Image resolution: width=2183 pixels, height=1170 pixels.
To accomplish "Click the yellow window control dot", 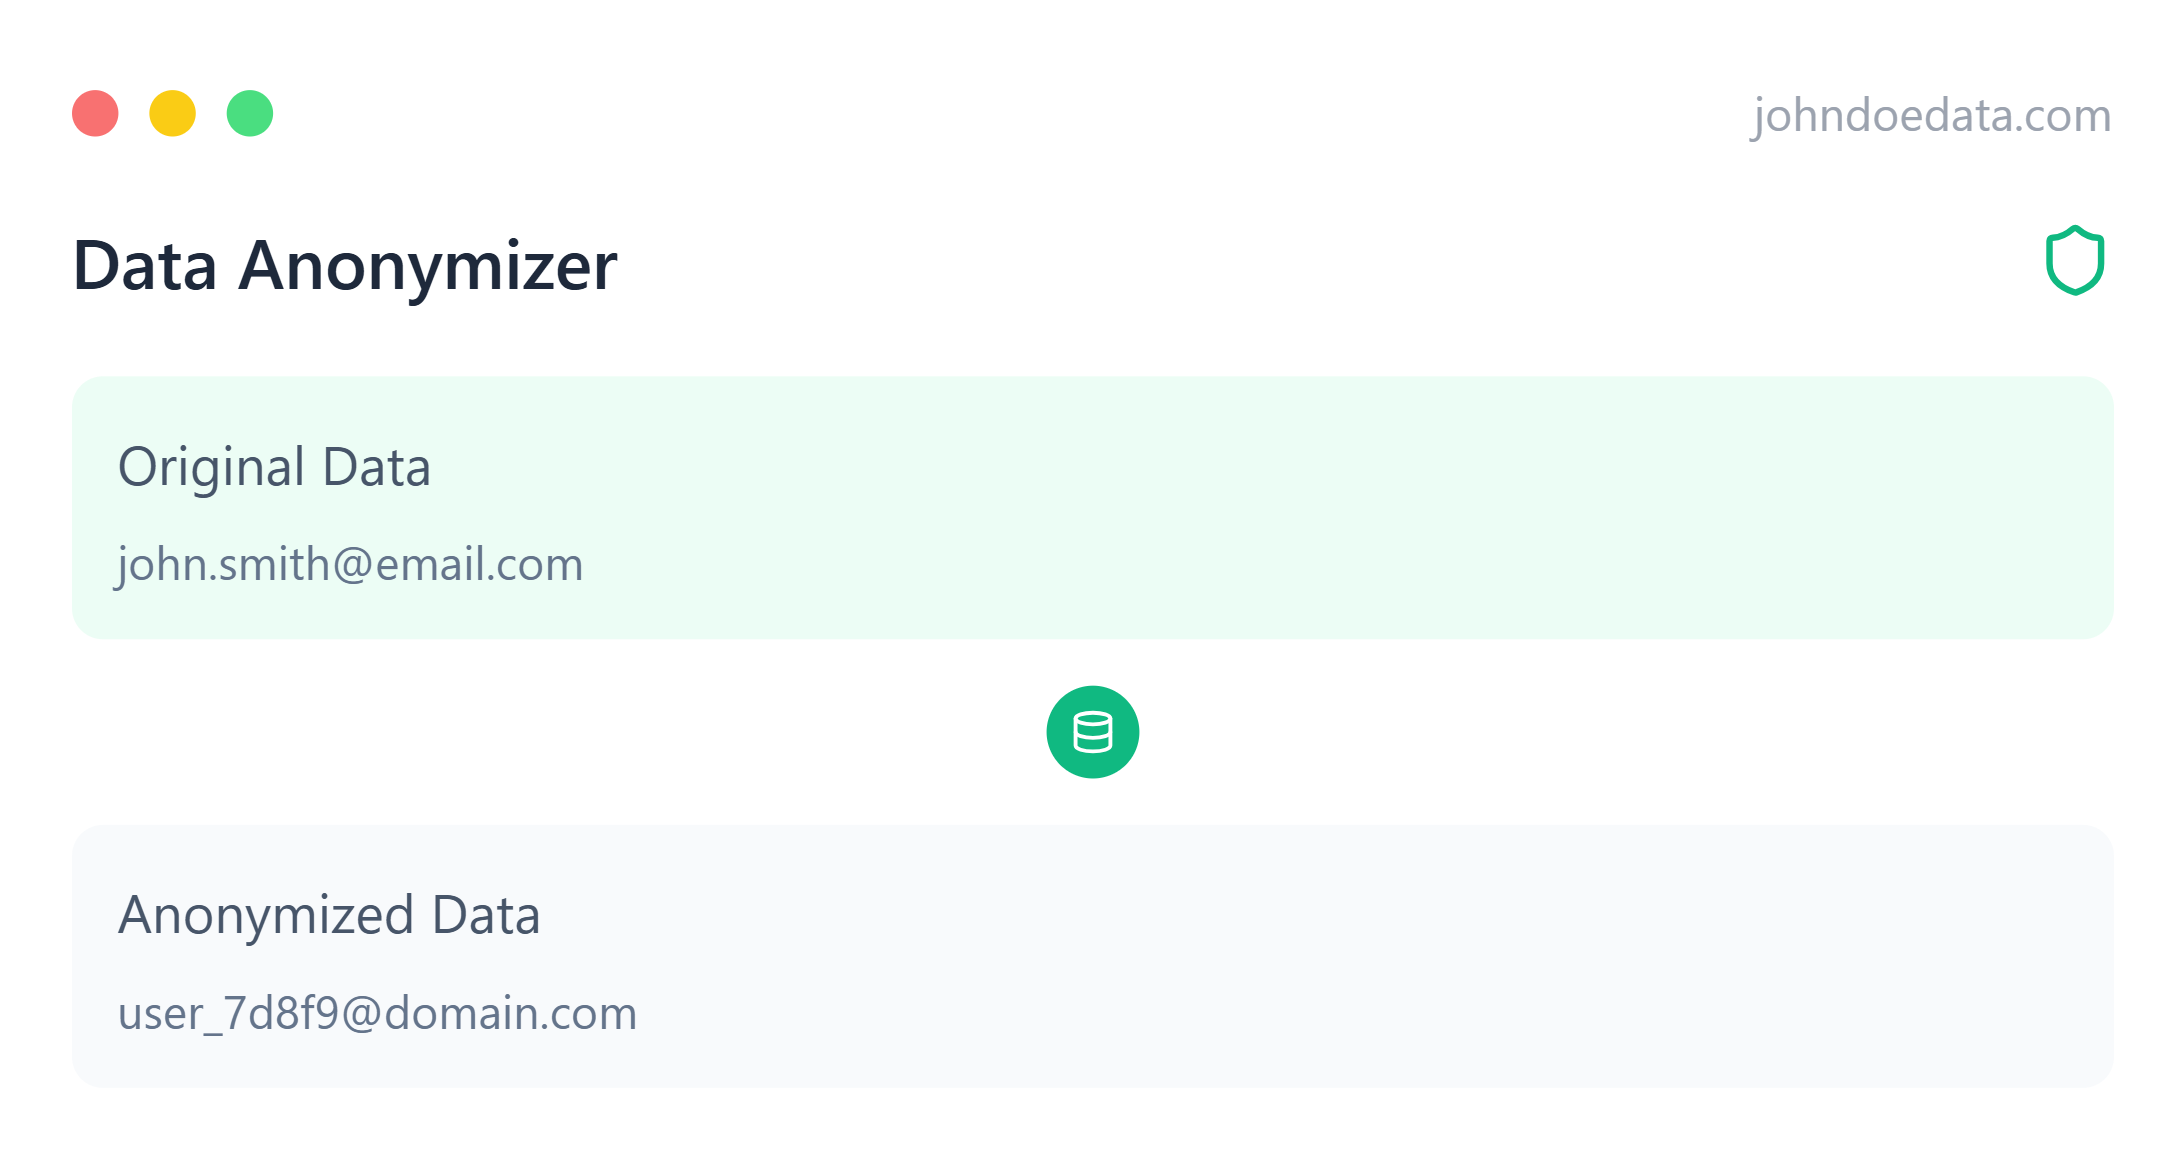I will (x=172, y=113).
